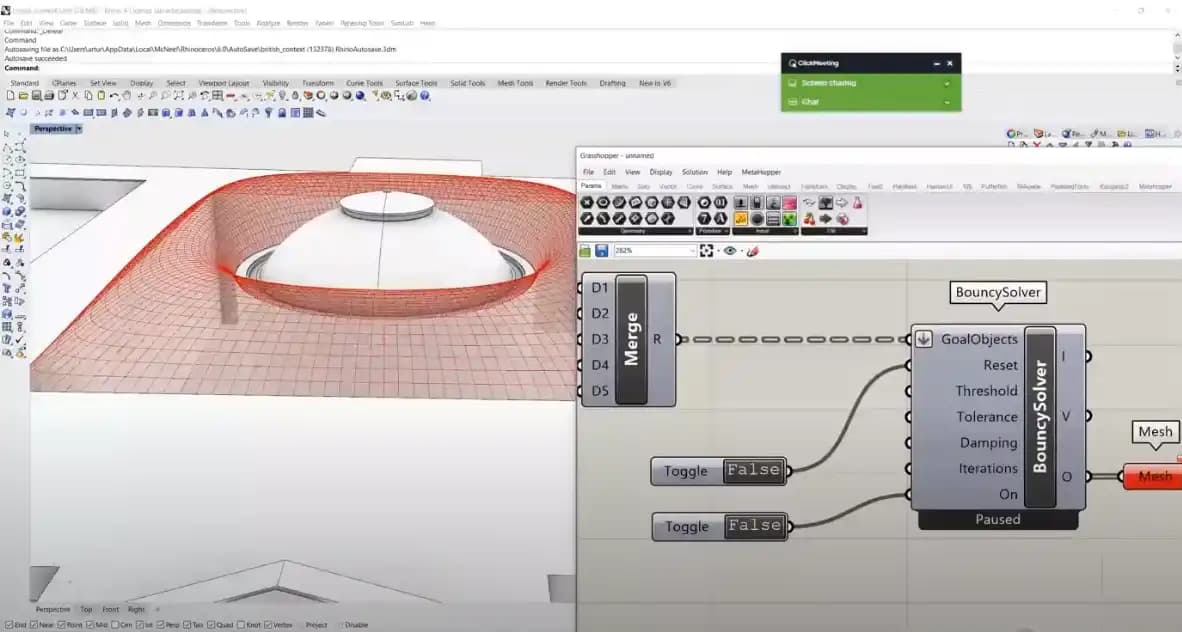
Task: Open Rhino Surface menu
Action: (94, 23)
